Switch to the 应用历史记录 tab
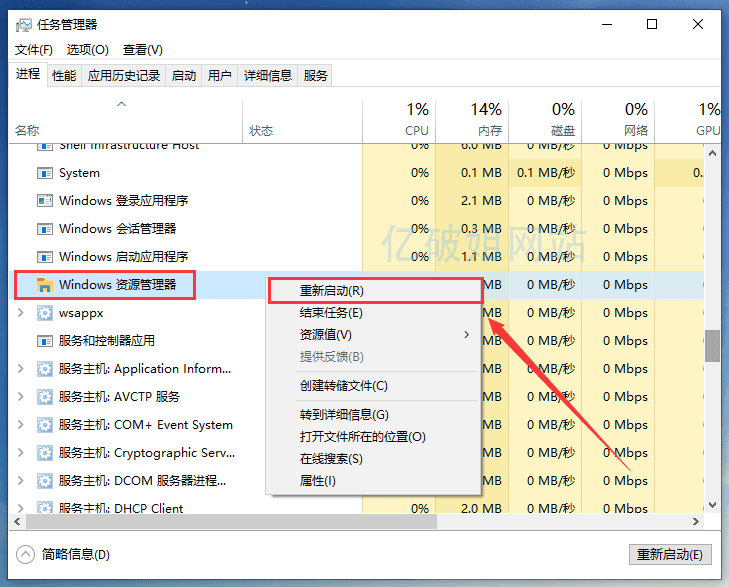 point(124,76)
